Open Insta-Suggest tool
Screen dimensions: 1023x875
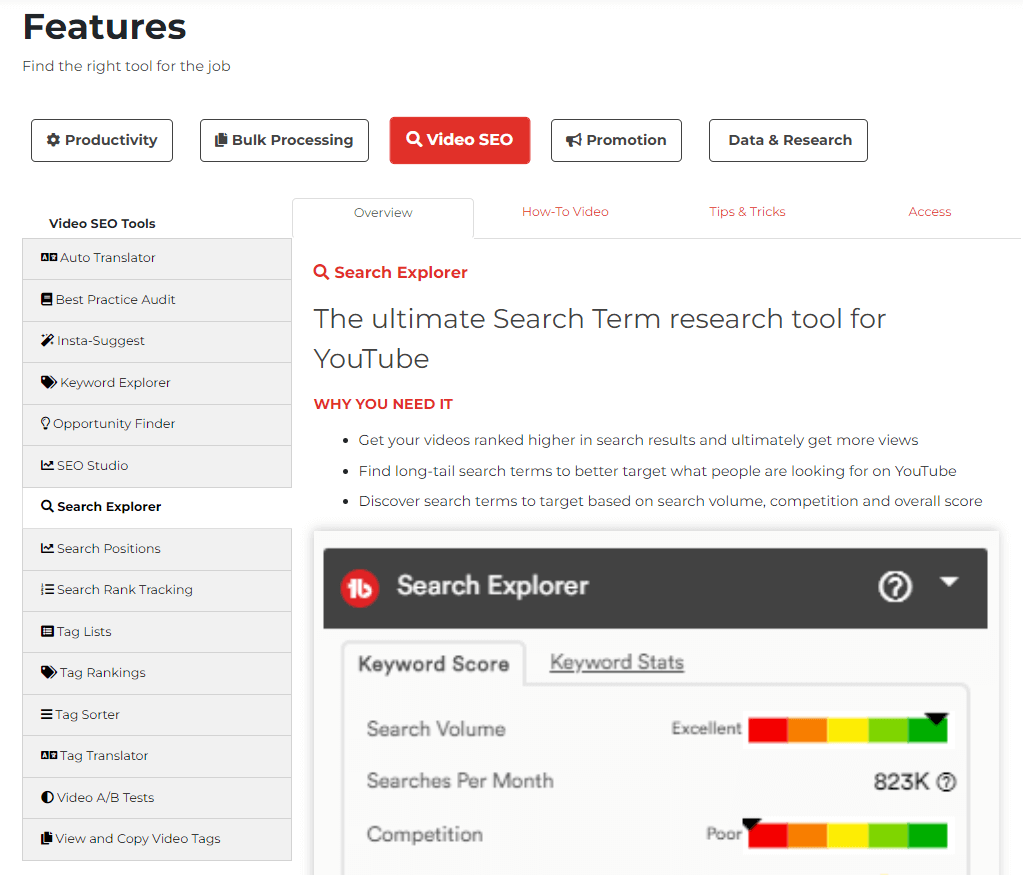[157, 341]
